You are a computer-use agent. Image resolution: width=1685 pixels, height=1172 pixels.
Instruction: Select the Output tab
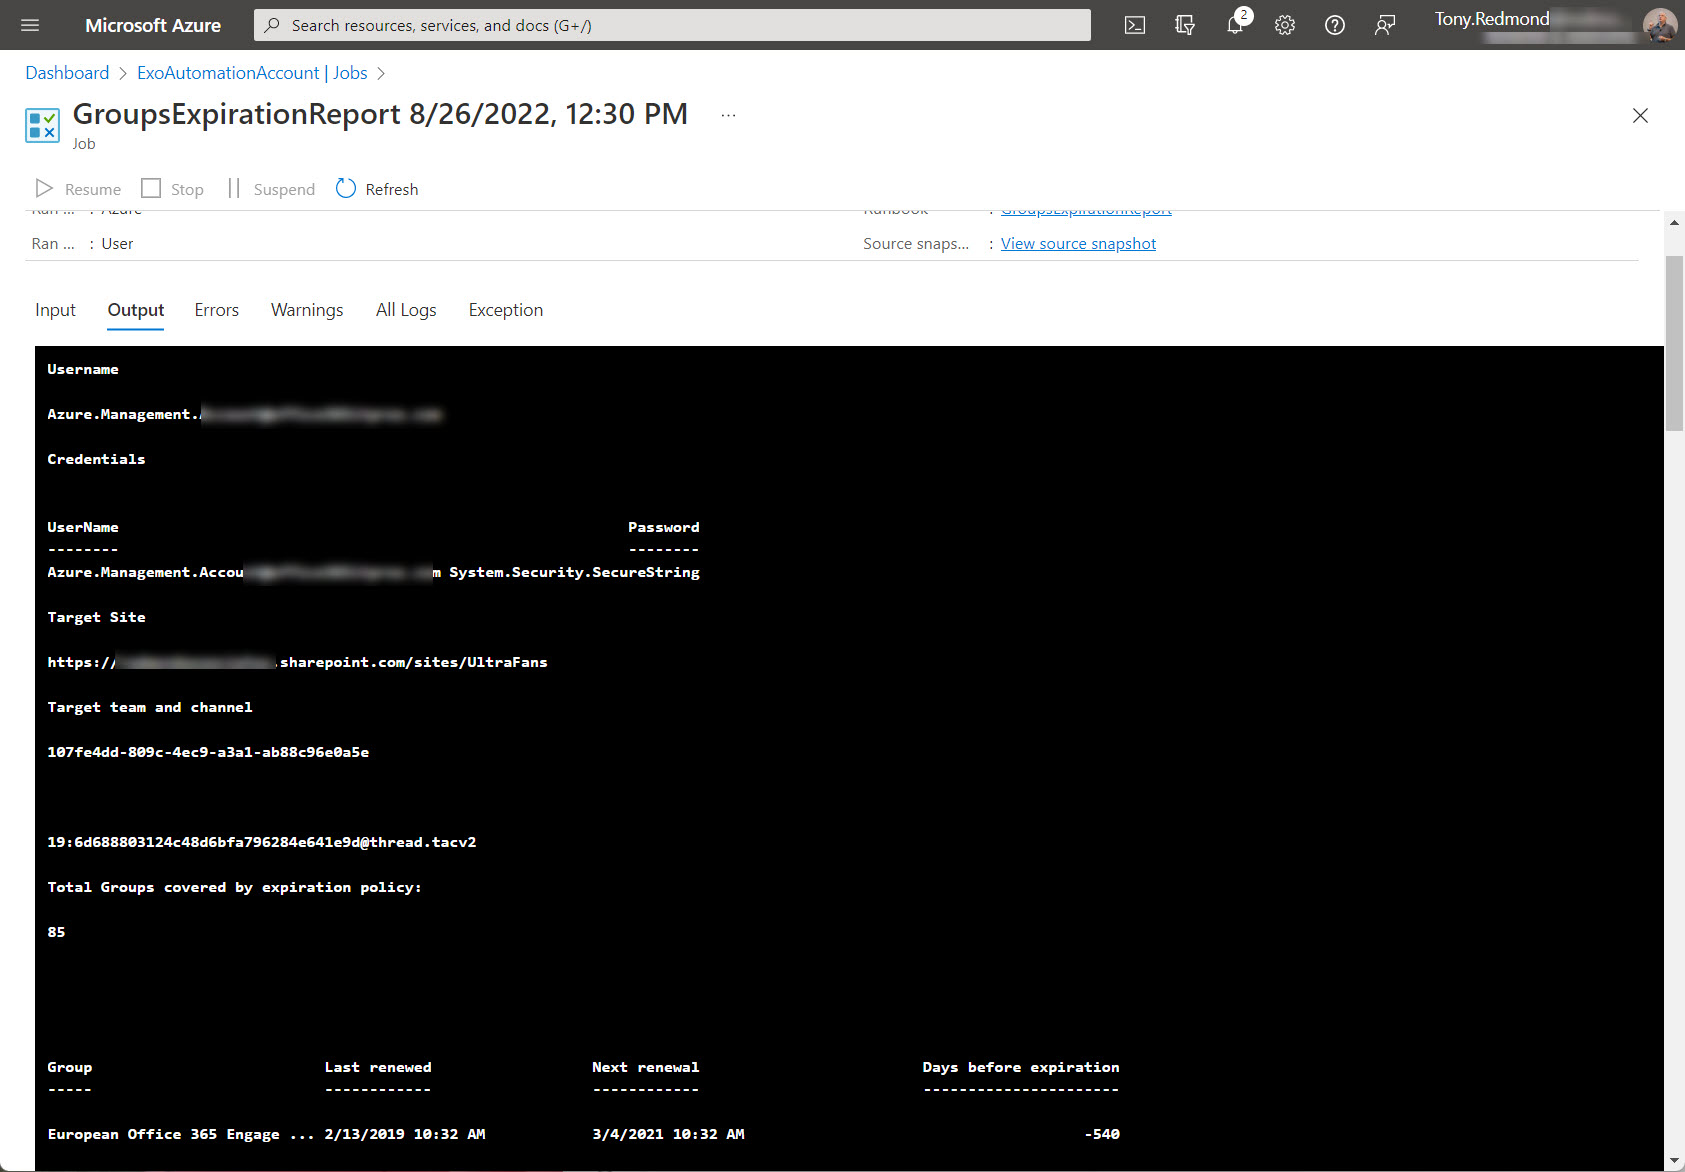click(x=136, y=310)
